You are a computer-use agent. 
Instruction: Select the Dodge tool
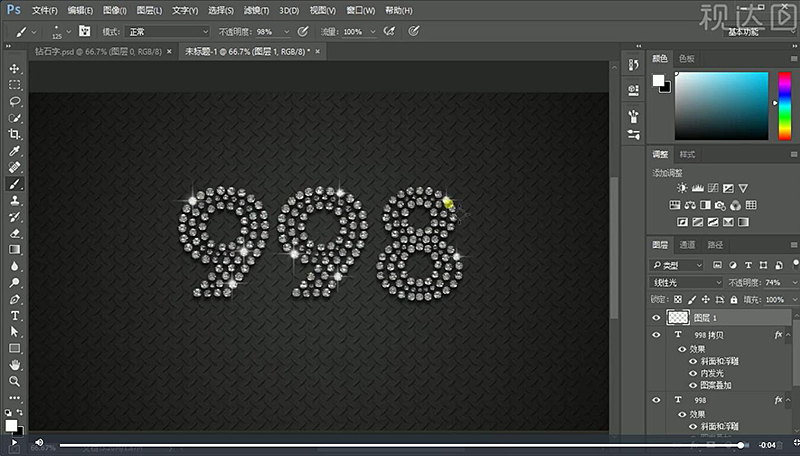tap(14, 283)
